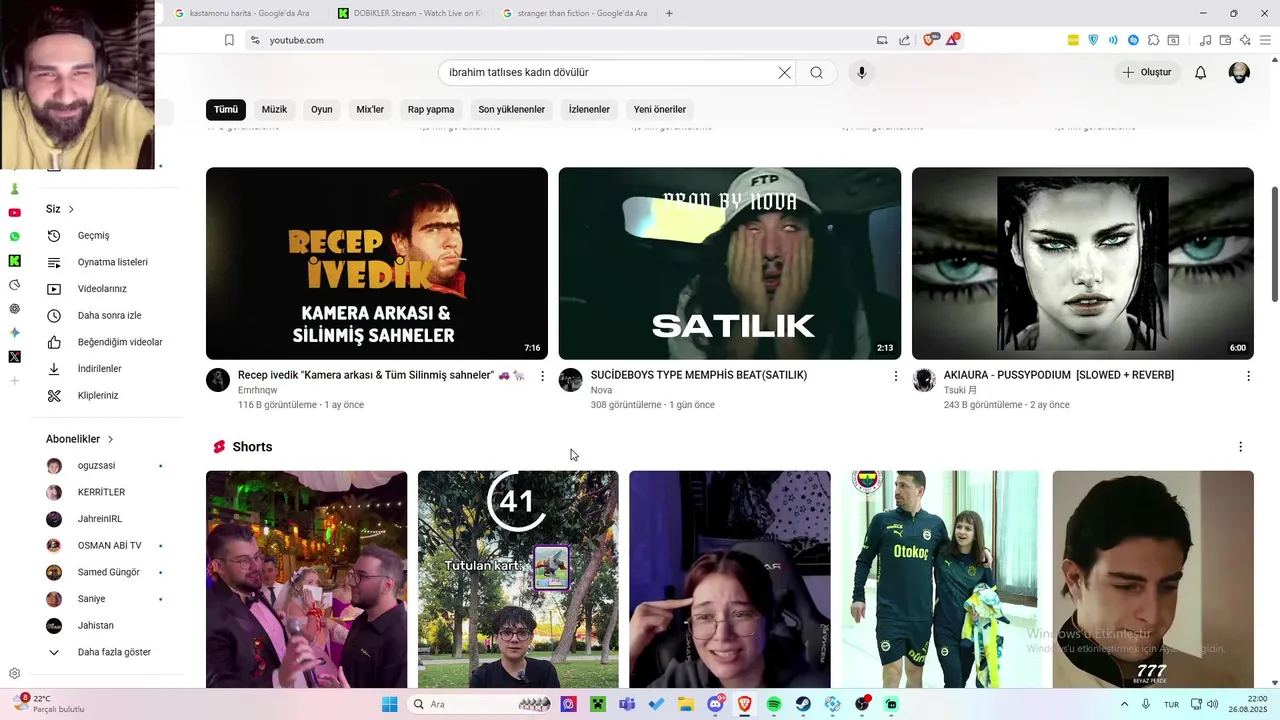The width and height of the screenshot is (1280, 720).
Task: Clear the YouTube search text
Action: pos(784,72)
